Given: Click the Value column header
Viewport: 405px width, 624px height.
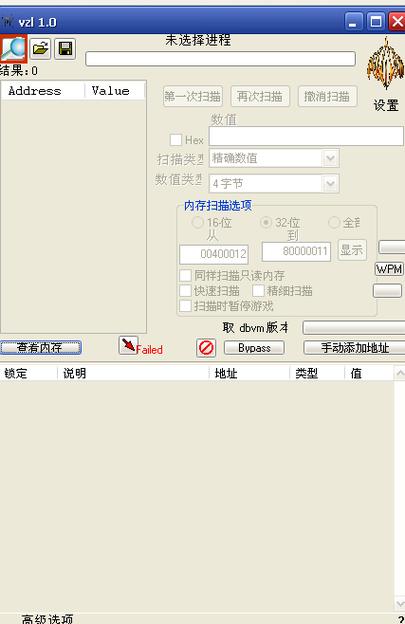Looking at the screenshot, I should (115, 91).
